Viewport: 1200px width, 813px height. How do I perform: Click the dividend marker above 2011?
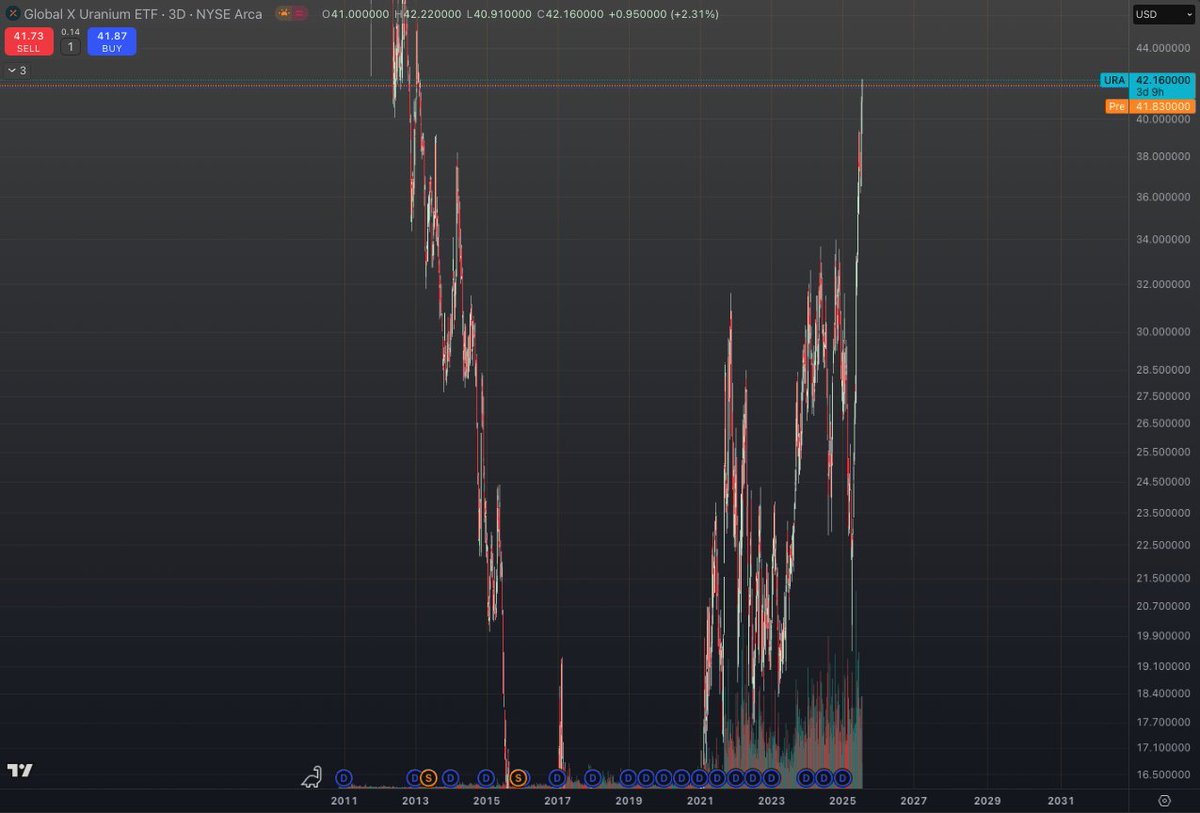pyautogui.click(x=344, y=777)
